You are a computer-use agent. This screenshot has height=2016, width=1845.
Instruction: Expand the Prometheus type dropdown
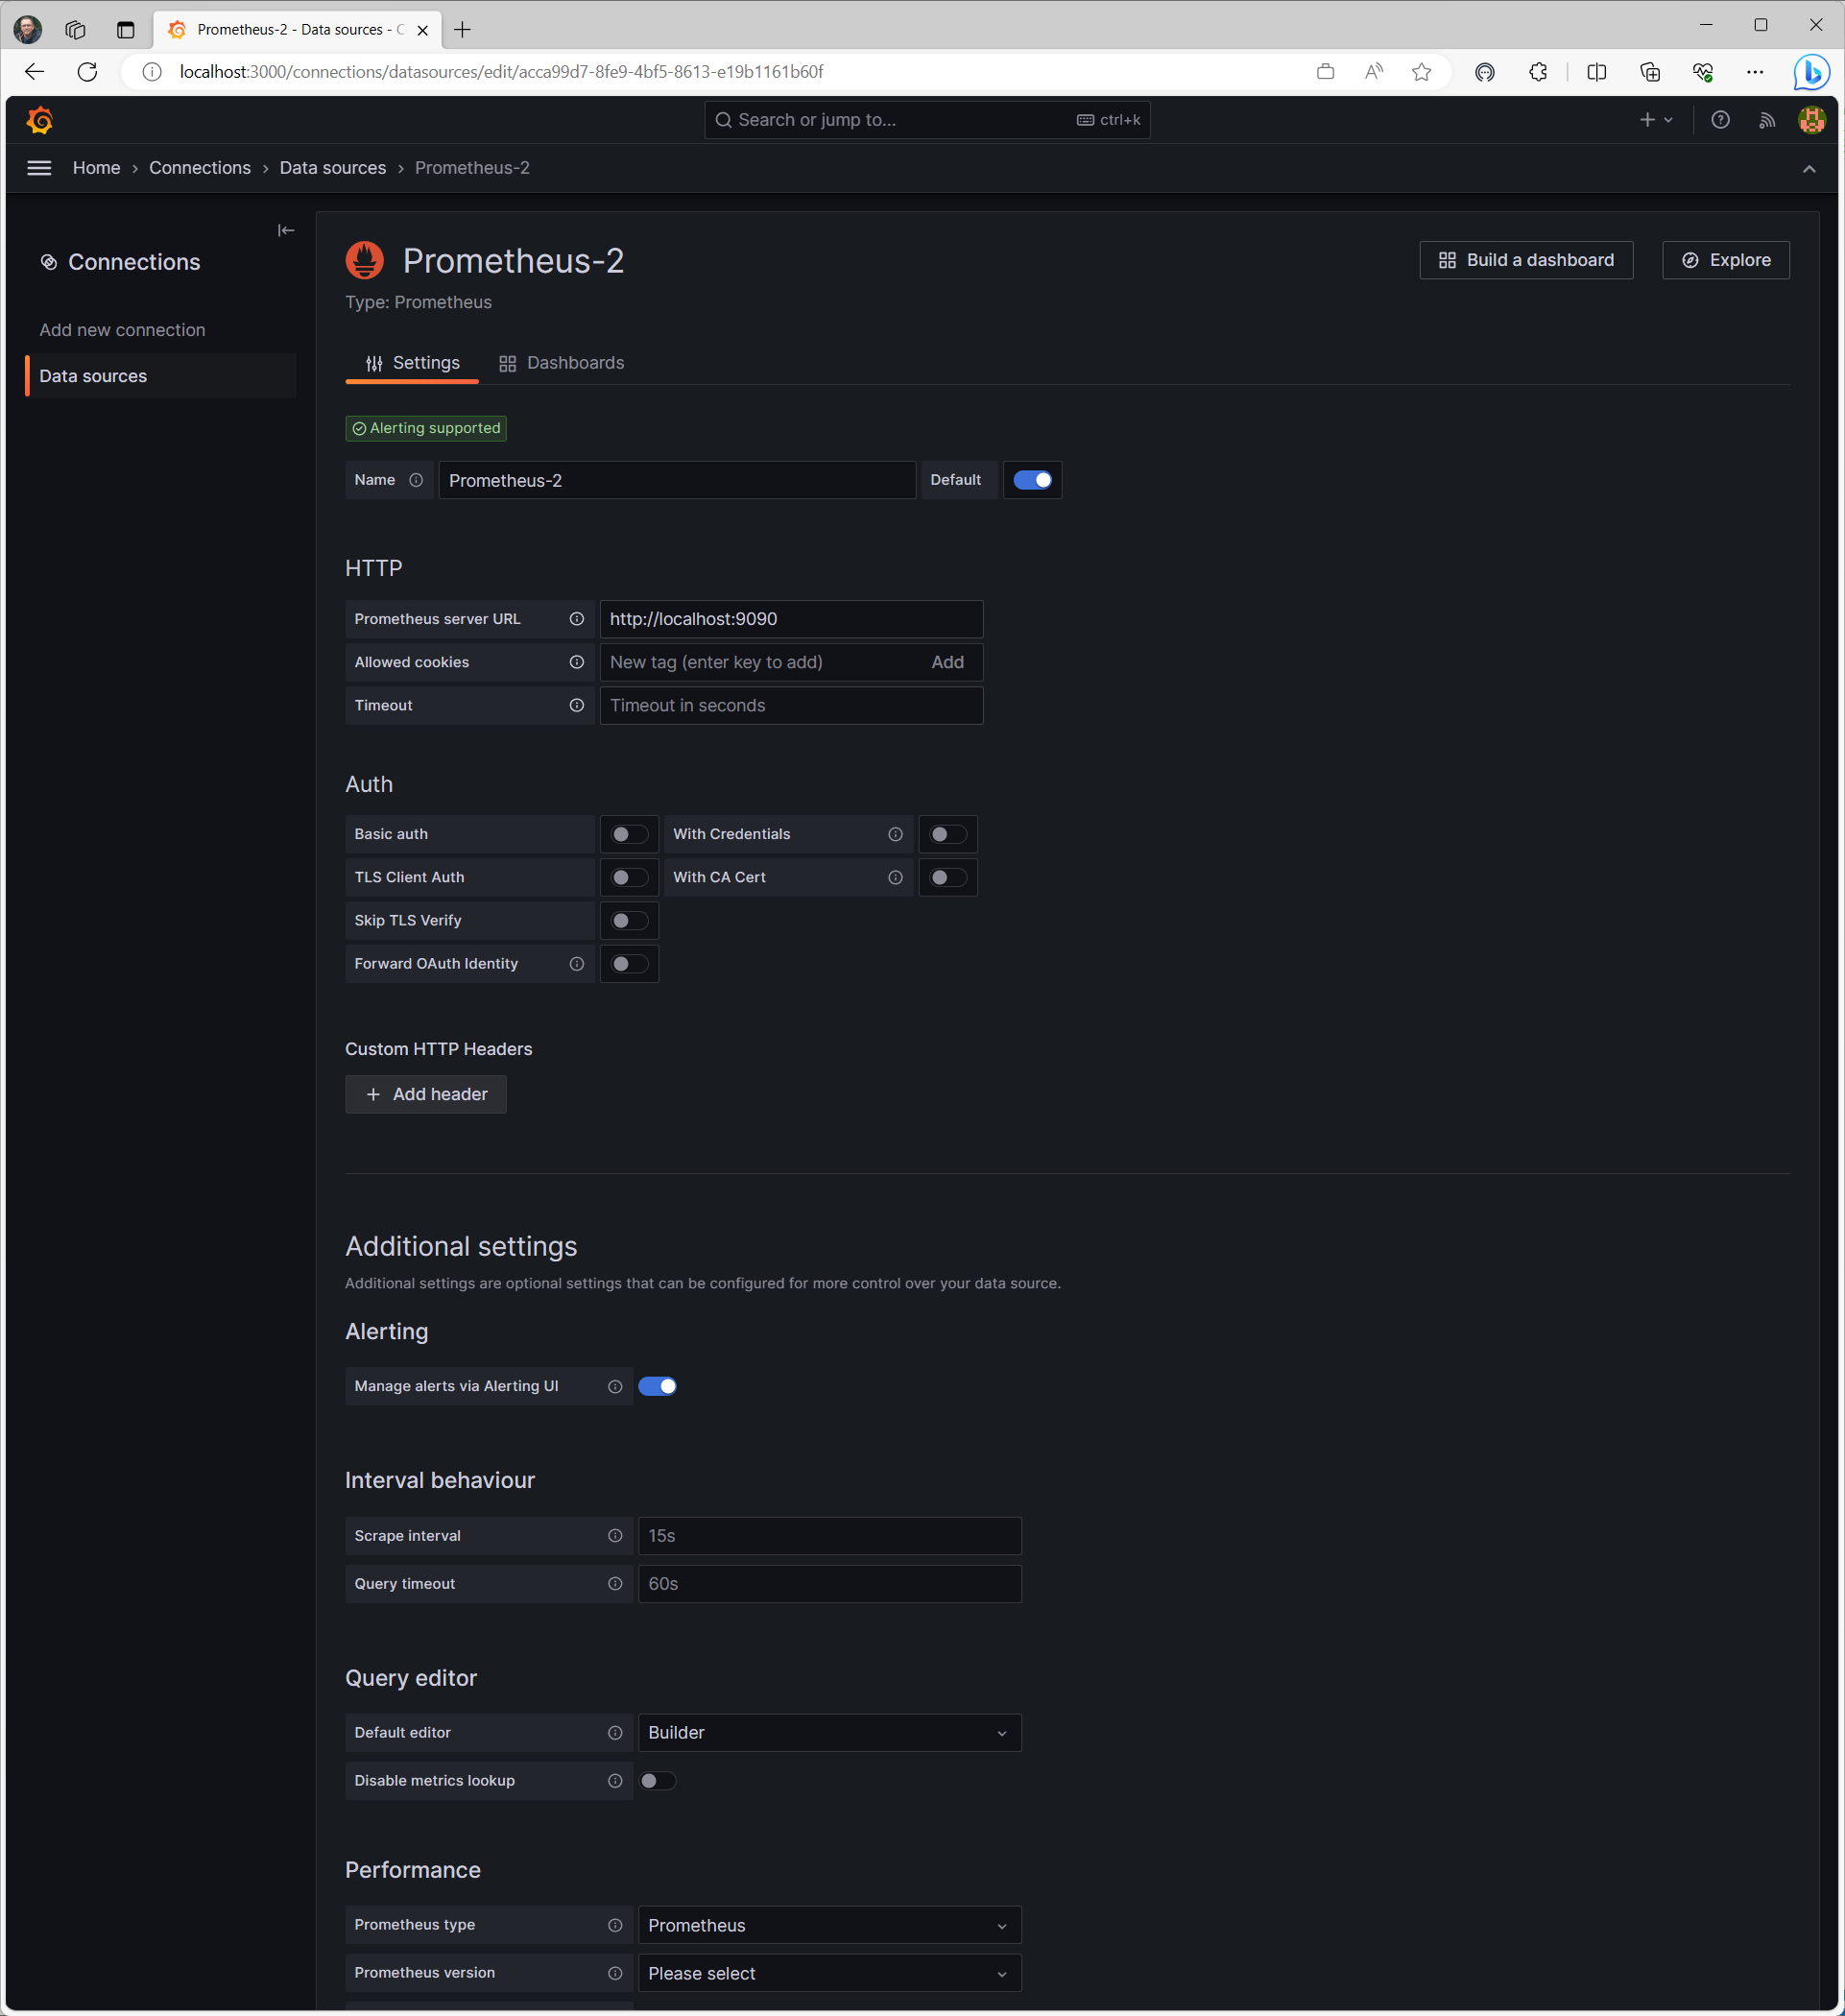[829, 1926]
